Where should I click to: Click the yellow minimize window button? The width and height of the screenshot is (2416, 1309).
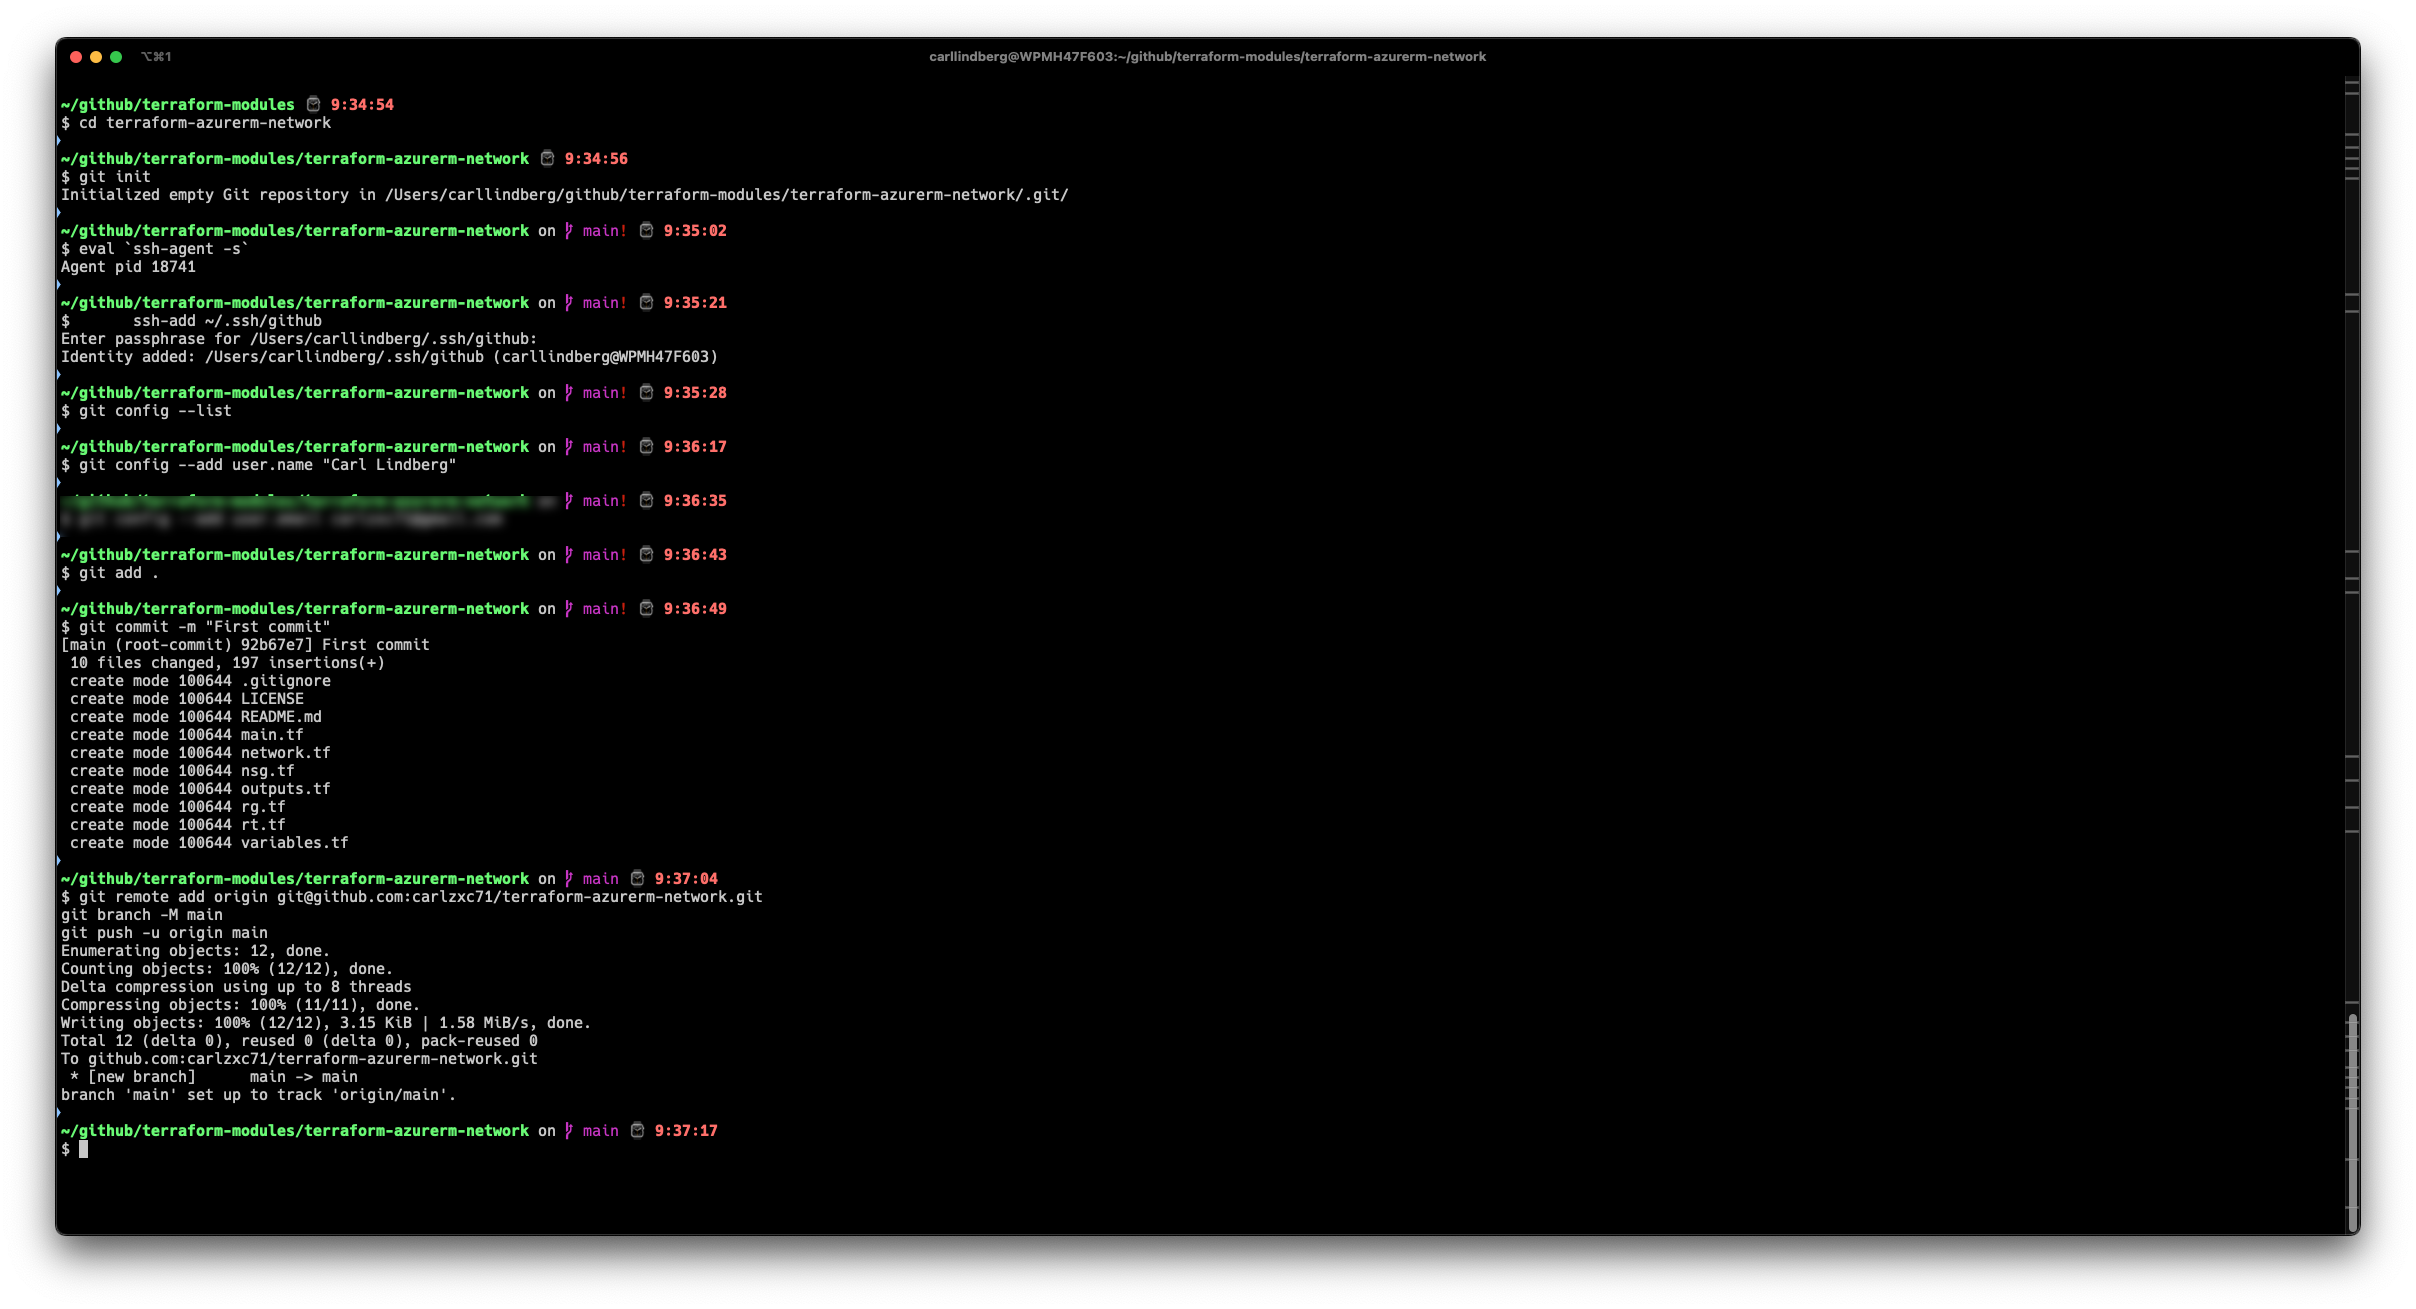click(x=96, y=57)
